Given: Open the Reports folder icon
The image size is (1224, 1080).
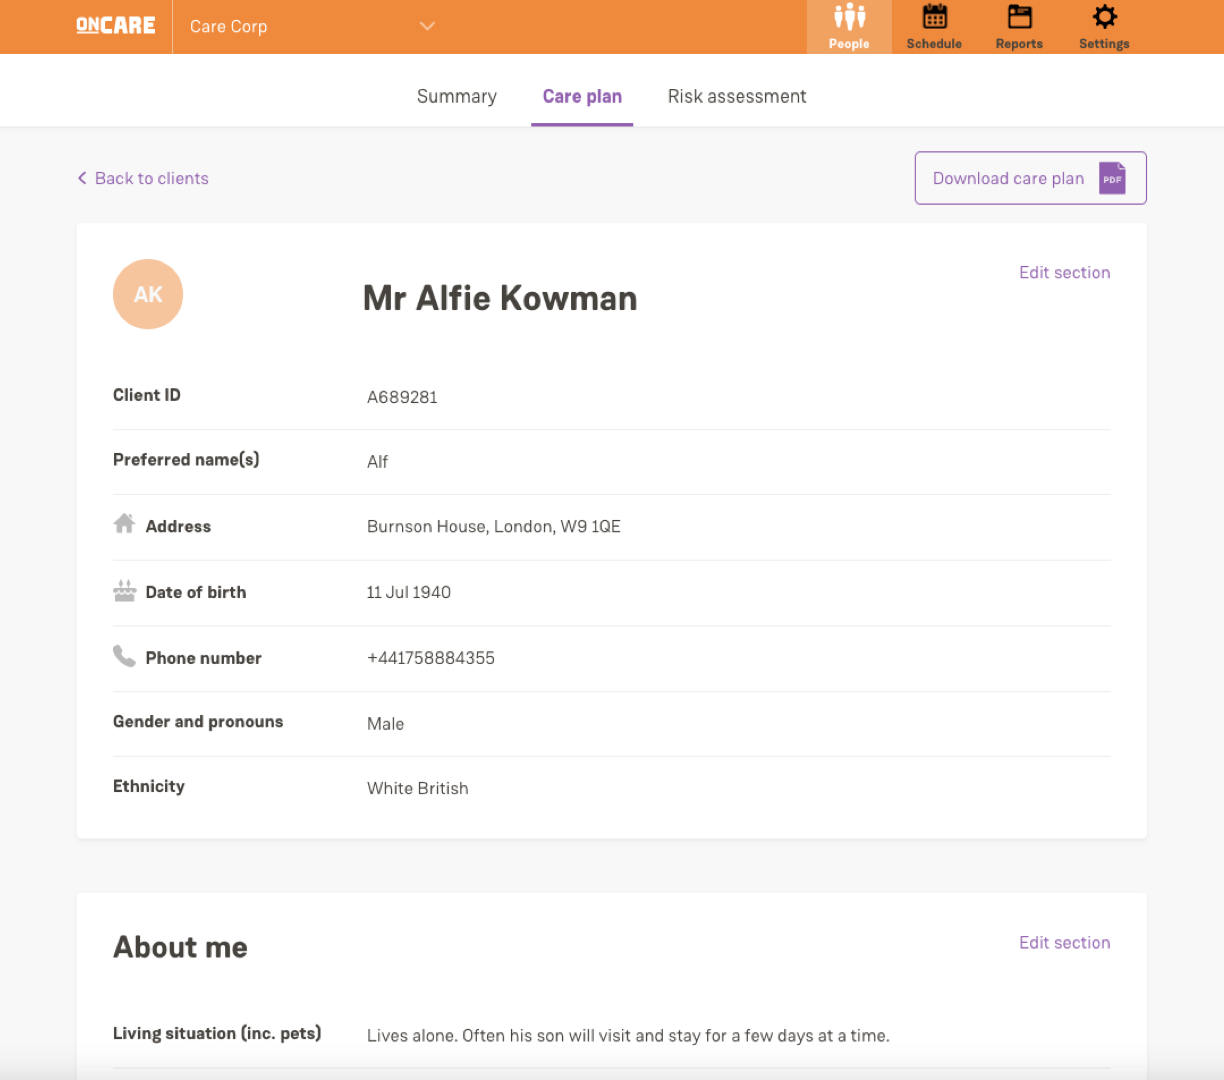Looking at the screenshot, I should coord(1019,18).
